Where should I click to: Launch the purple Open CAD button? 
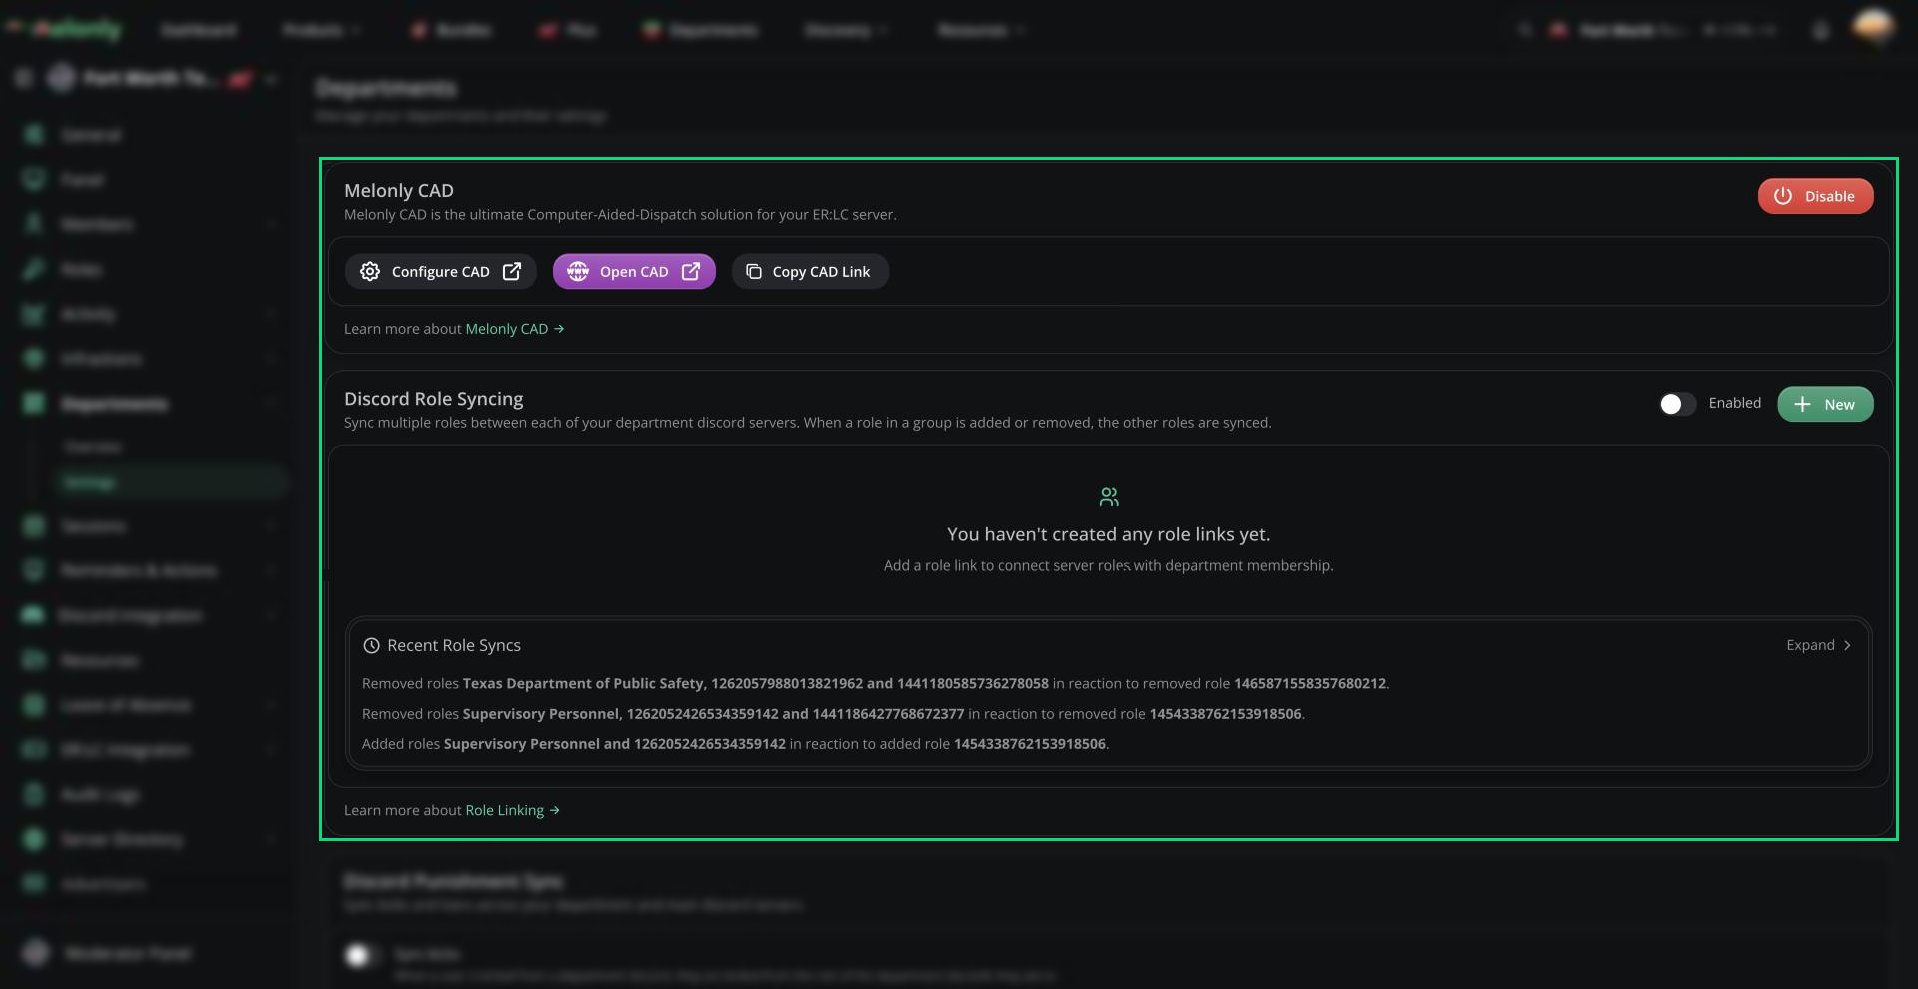coord(634,271)
